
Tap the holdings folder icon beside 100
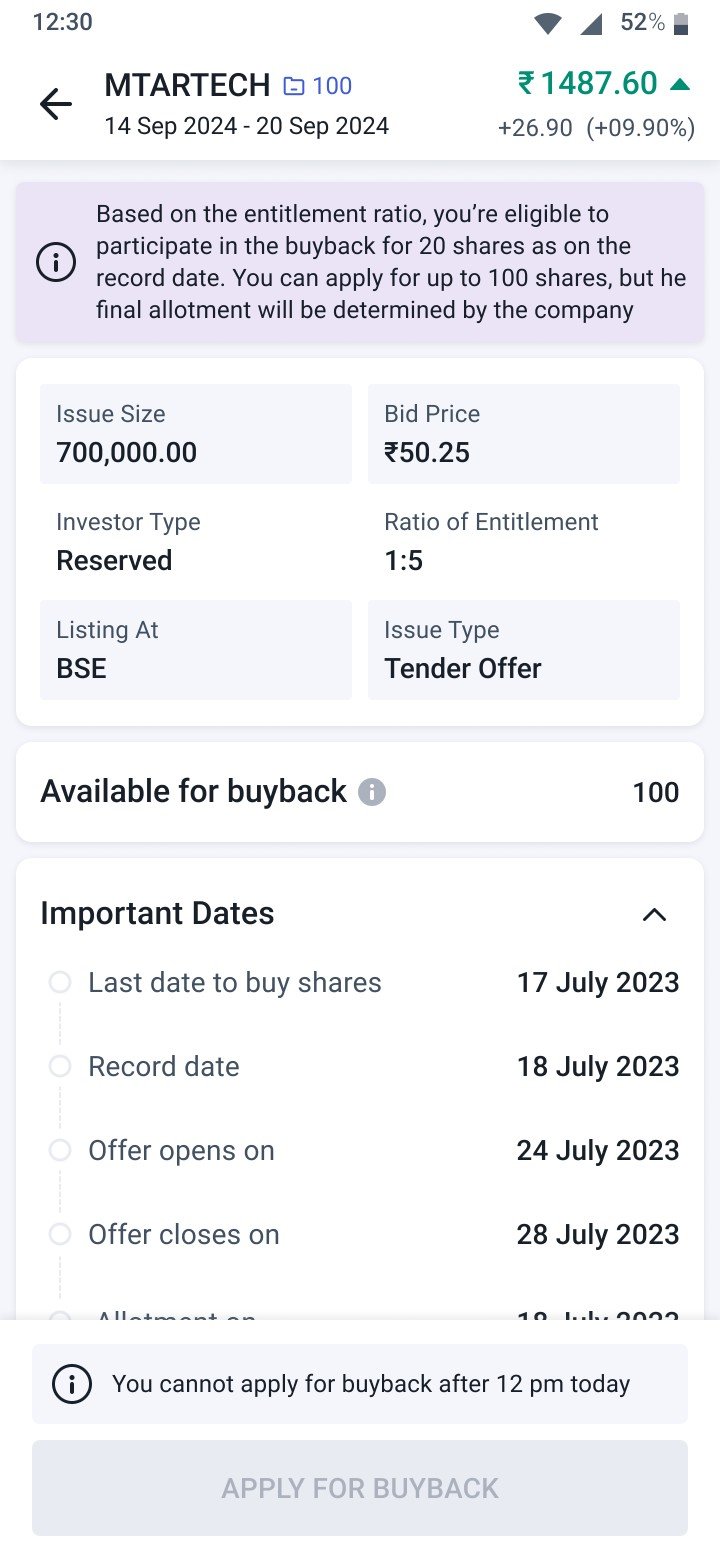294,87
